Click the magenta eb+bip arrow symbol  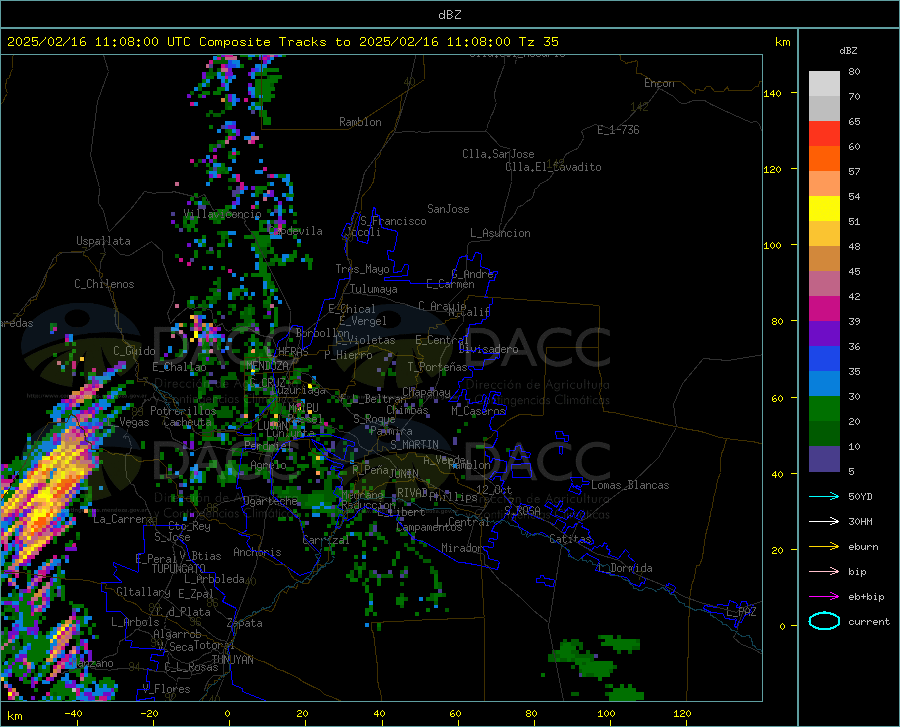[x=824, y=597]
